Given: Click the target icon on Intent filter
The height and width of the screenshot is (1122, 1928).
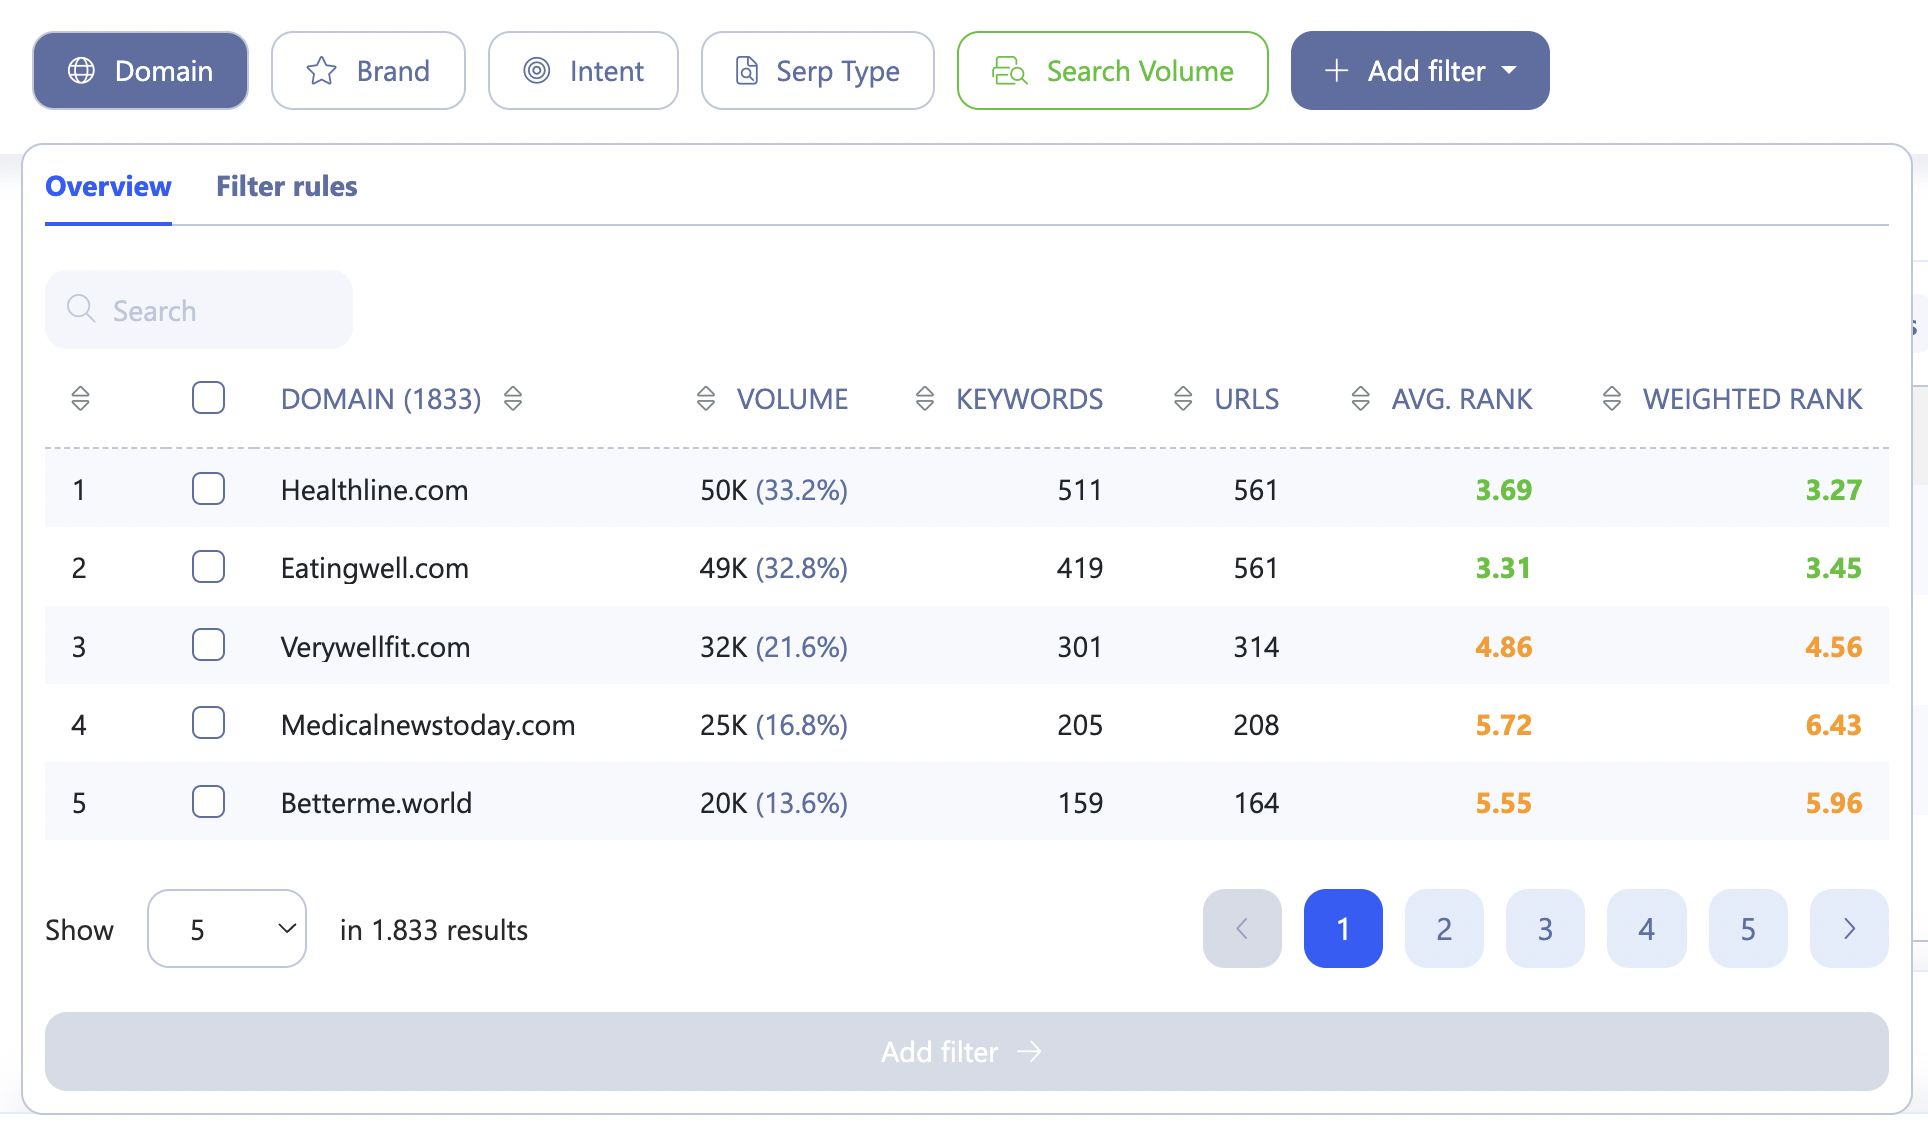Looking at the screenshot, I should (x=537, y=71).
